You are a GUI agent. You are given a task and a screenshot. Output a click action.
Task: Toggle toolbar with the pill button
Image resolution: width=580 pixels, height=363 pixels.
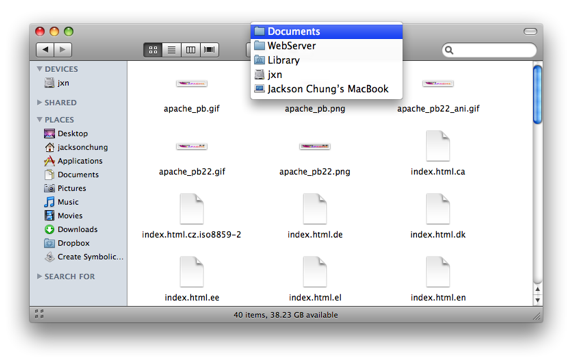(530, 31)
